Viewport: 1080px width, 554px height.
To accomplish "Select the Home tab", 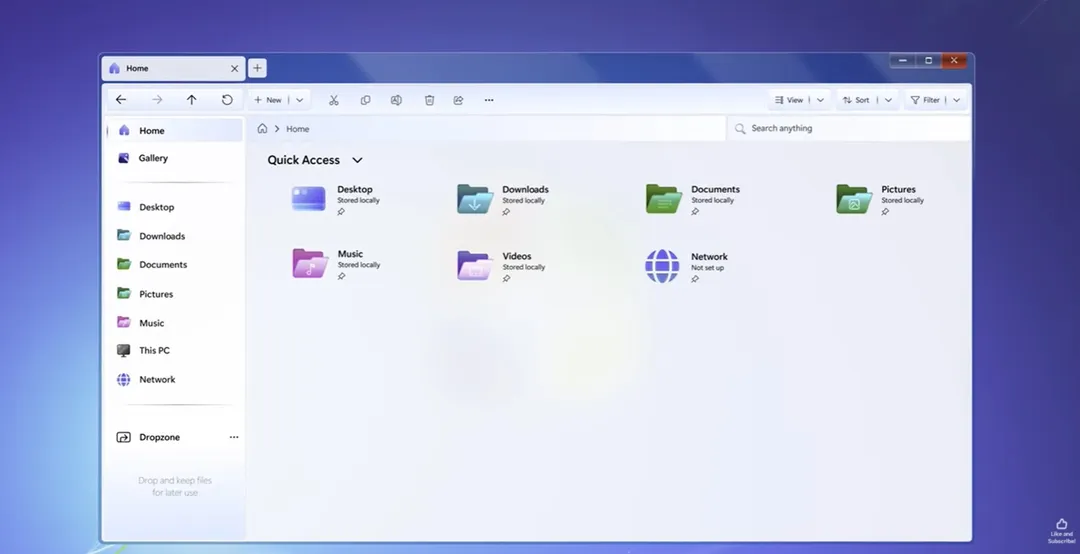I will [x=173, y=68].
